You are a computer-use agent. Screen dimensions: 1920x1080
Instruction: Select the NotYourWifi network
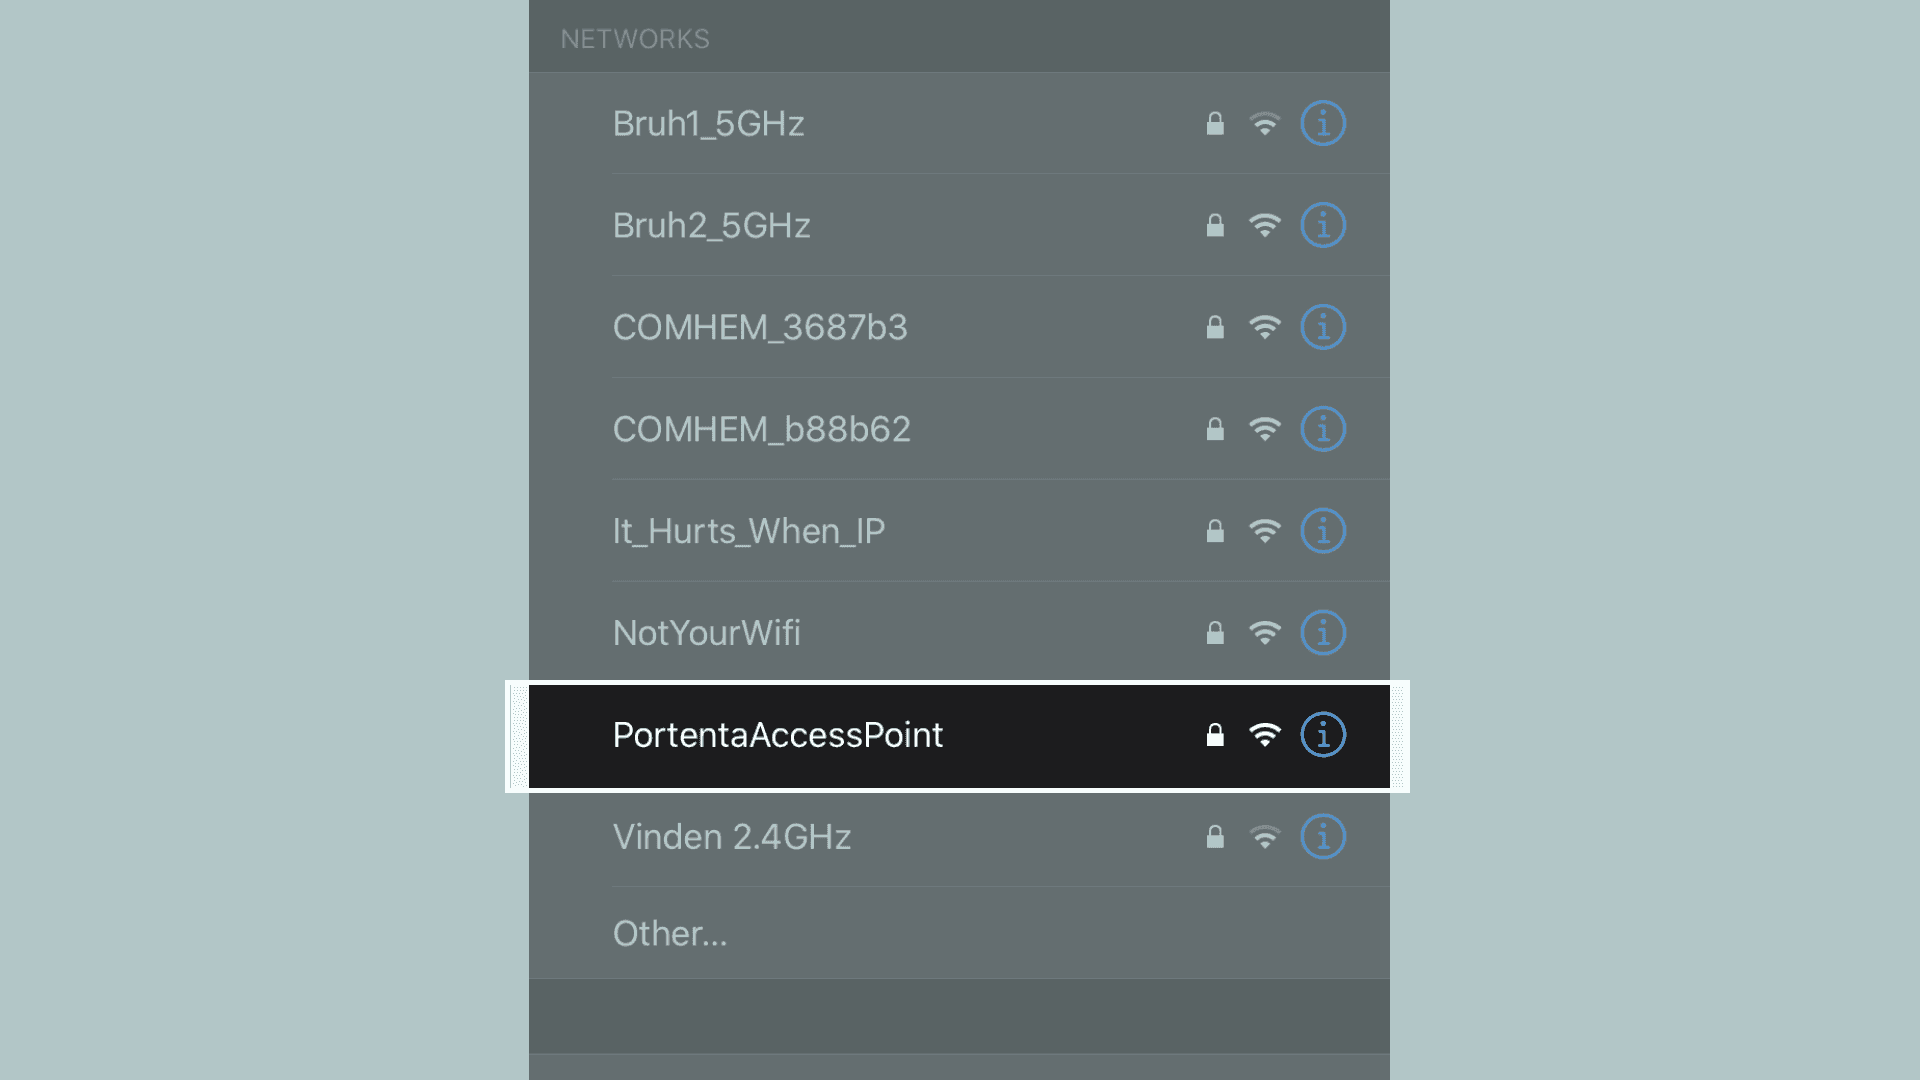pos(706,633)
